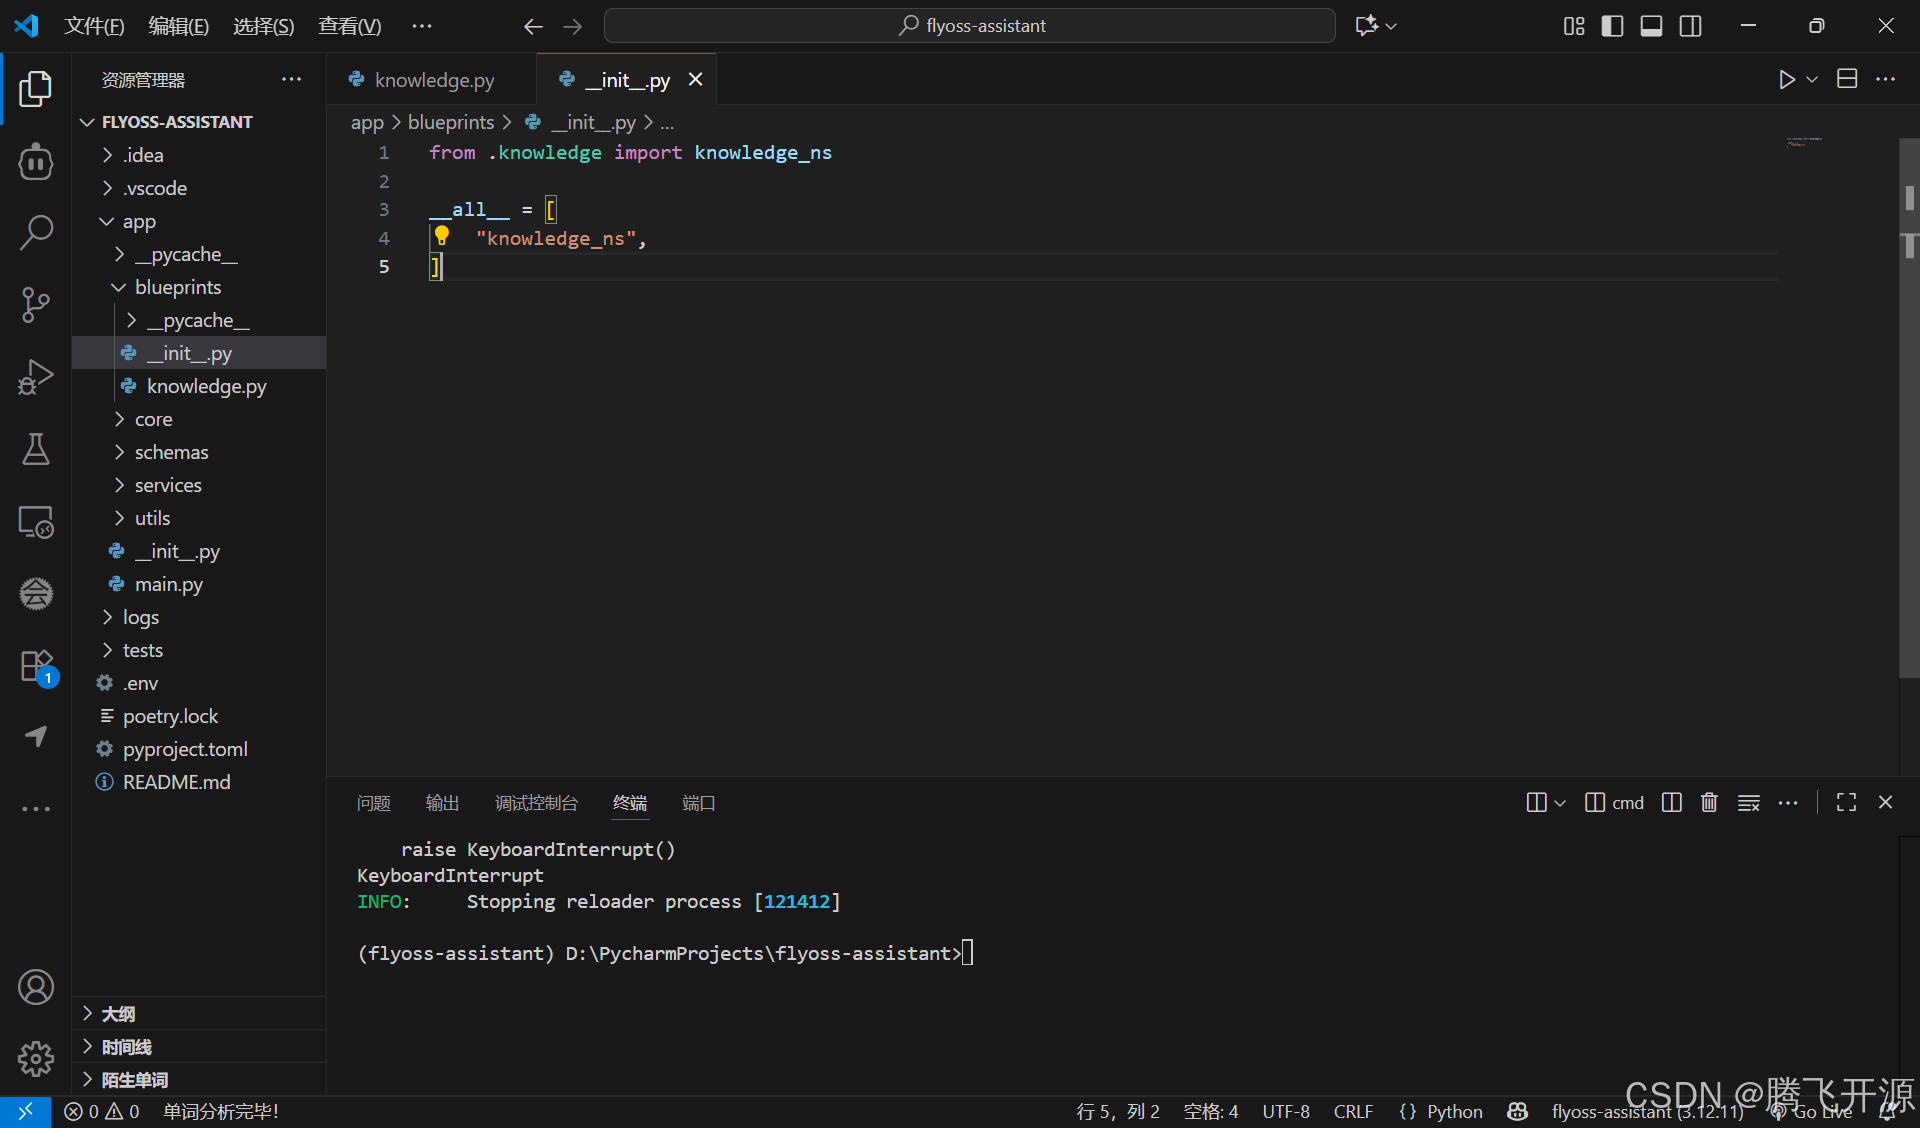Image resolution: width=1920 pixels, height=1128 pixels.
Task: Click the Run Python file play button
Action: click(1786, 79)
